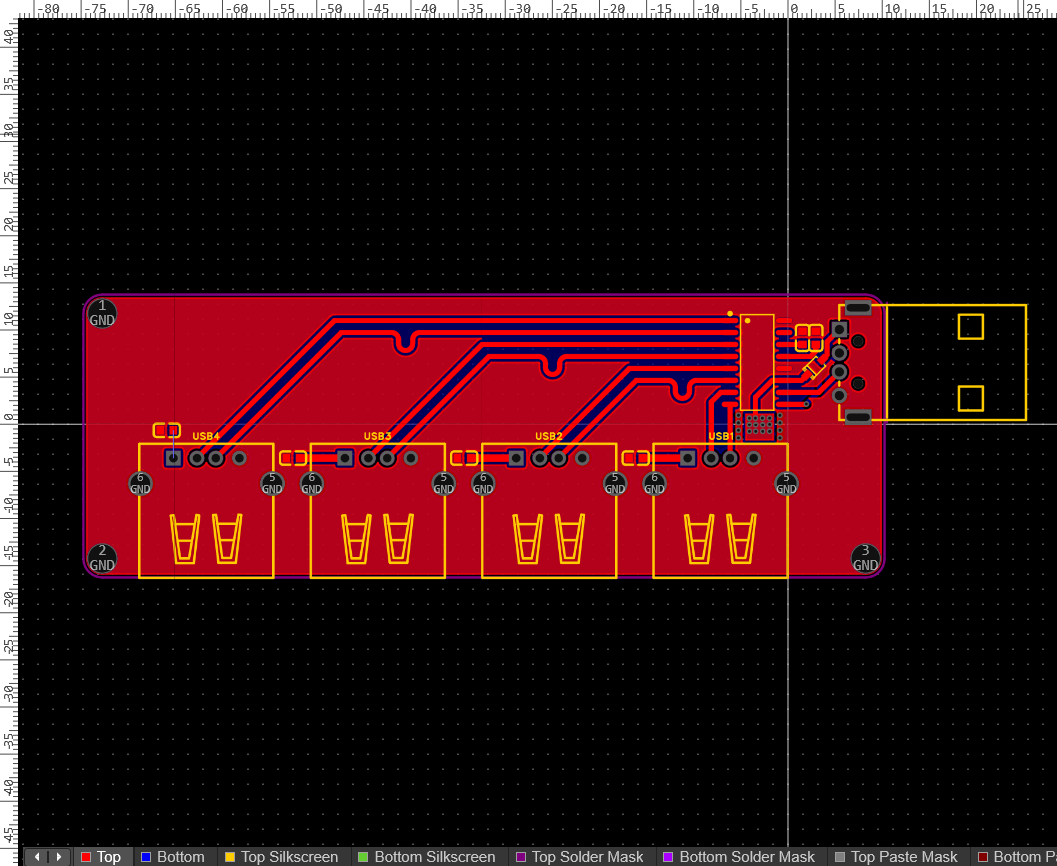Click the square pin 1 pad of USB4

(x=173, y=458)
